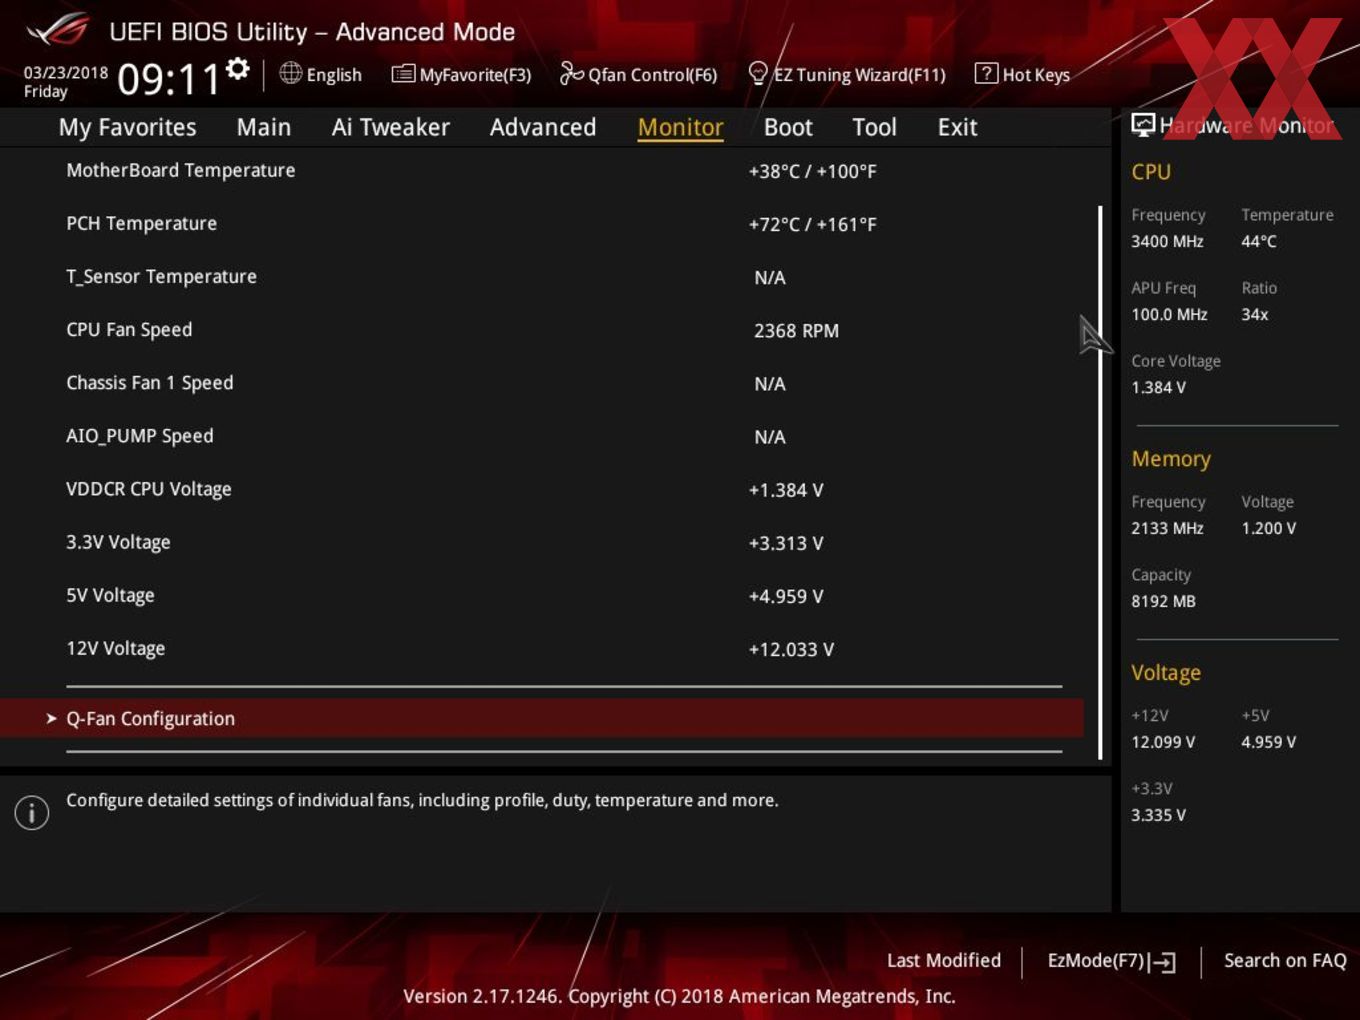
Task: Click the EZ Tuning Wizard bulb icon
Action: click(758, 73)
